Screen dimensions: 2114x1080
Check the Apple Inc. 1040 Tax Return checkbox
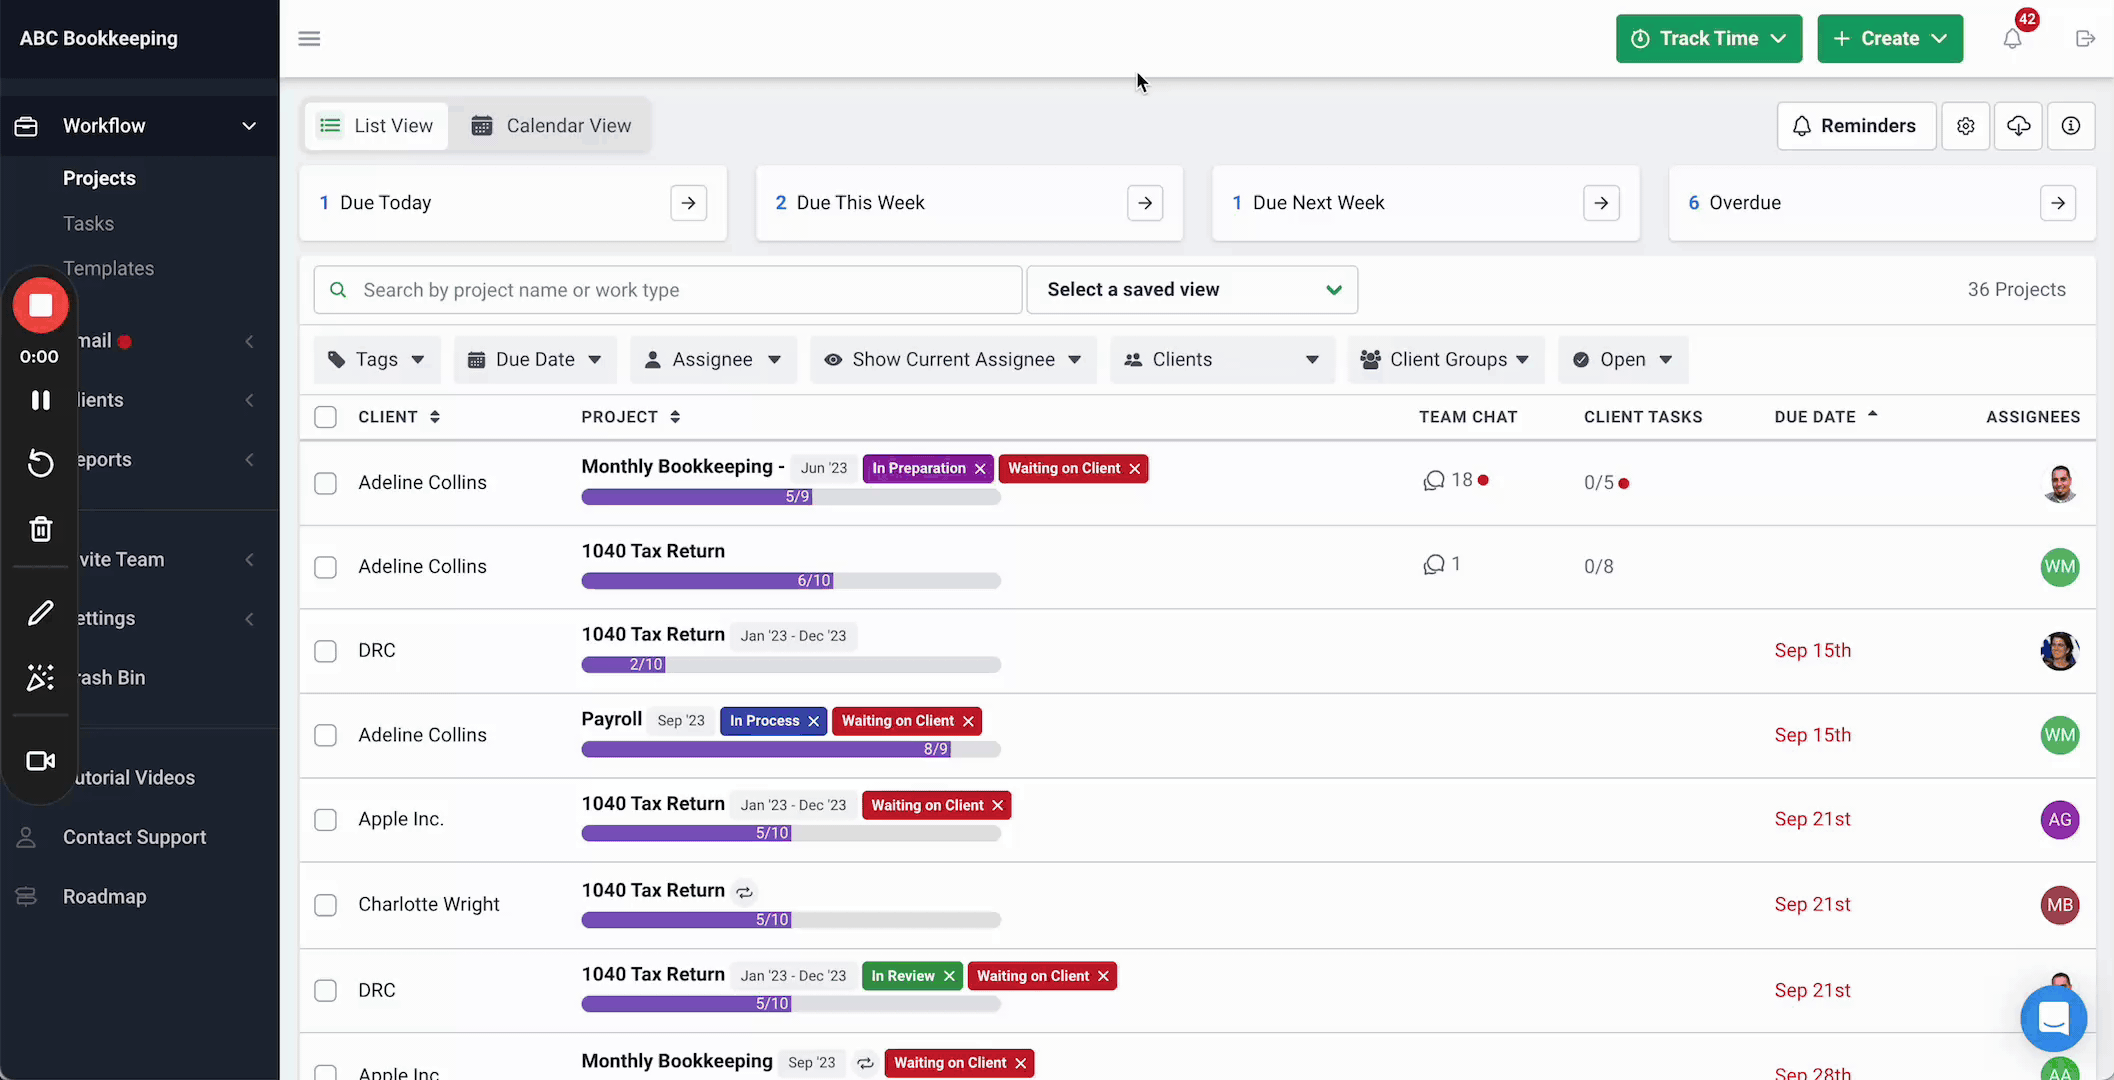click(326, 820)
